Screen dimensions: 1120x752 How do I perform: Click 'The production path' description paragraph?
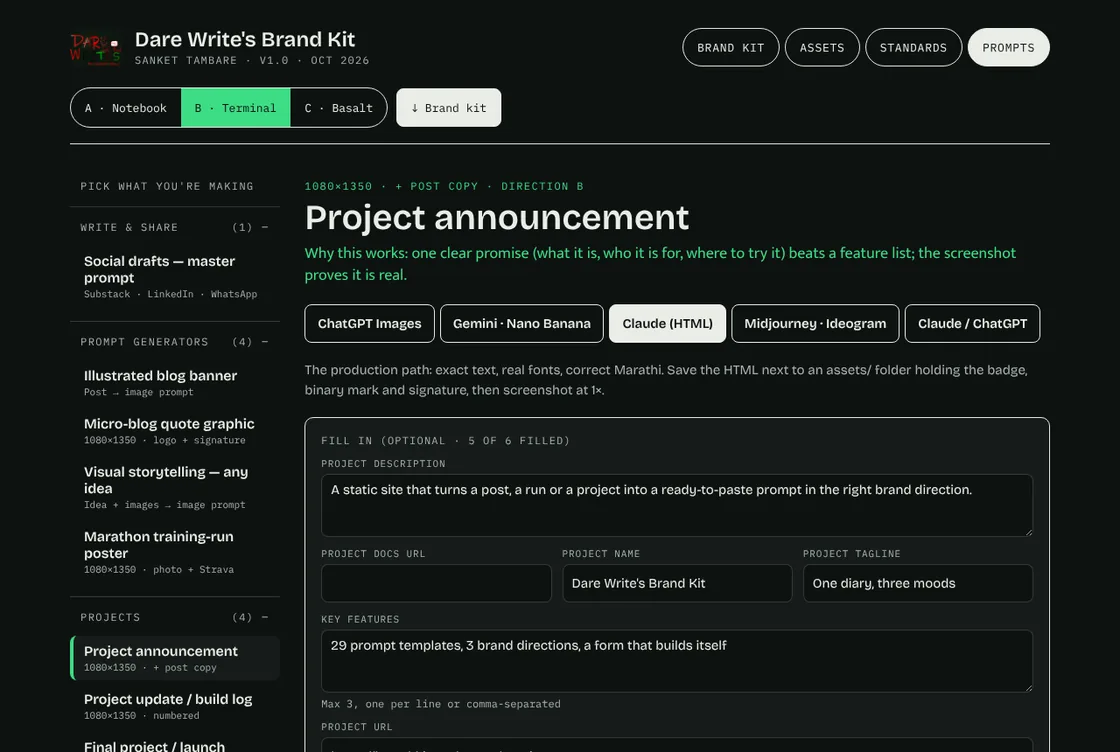[x=666, y=380]
